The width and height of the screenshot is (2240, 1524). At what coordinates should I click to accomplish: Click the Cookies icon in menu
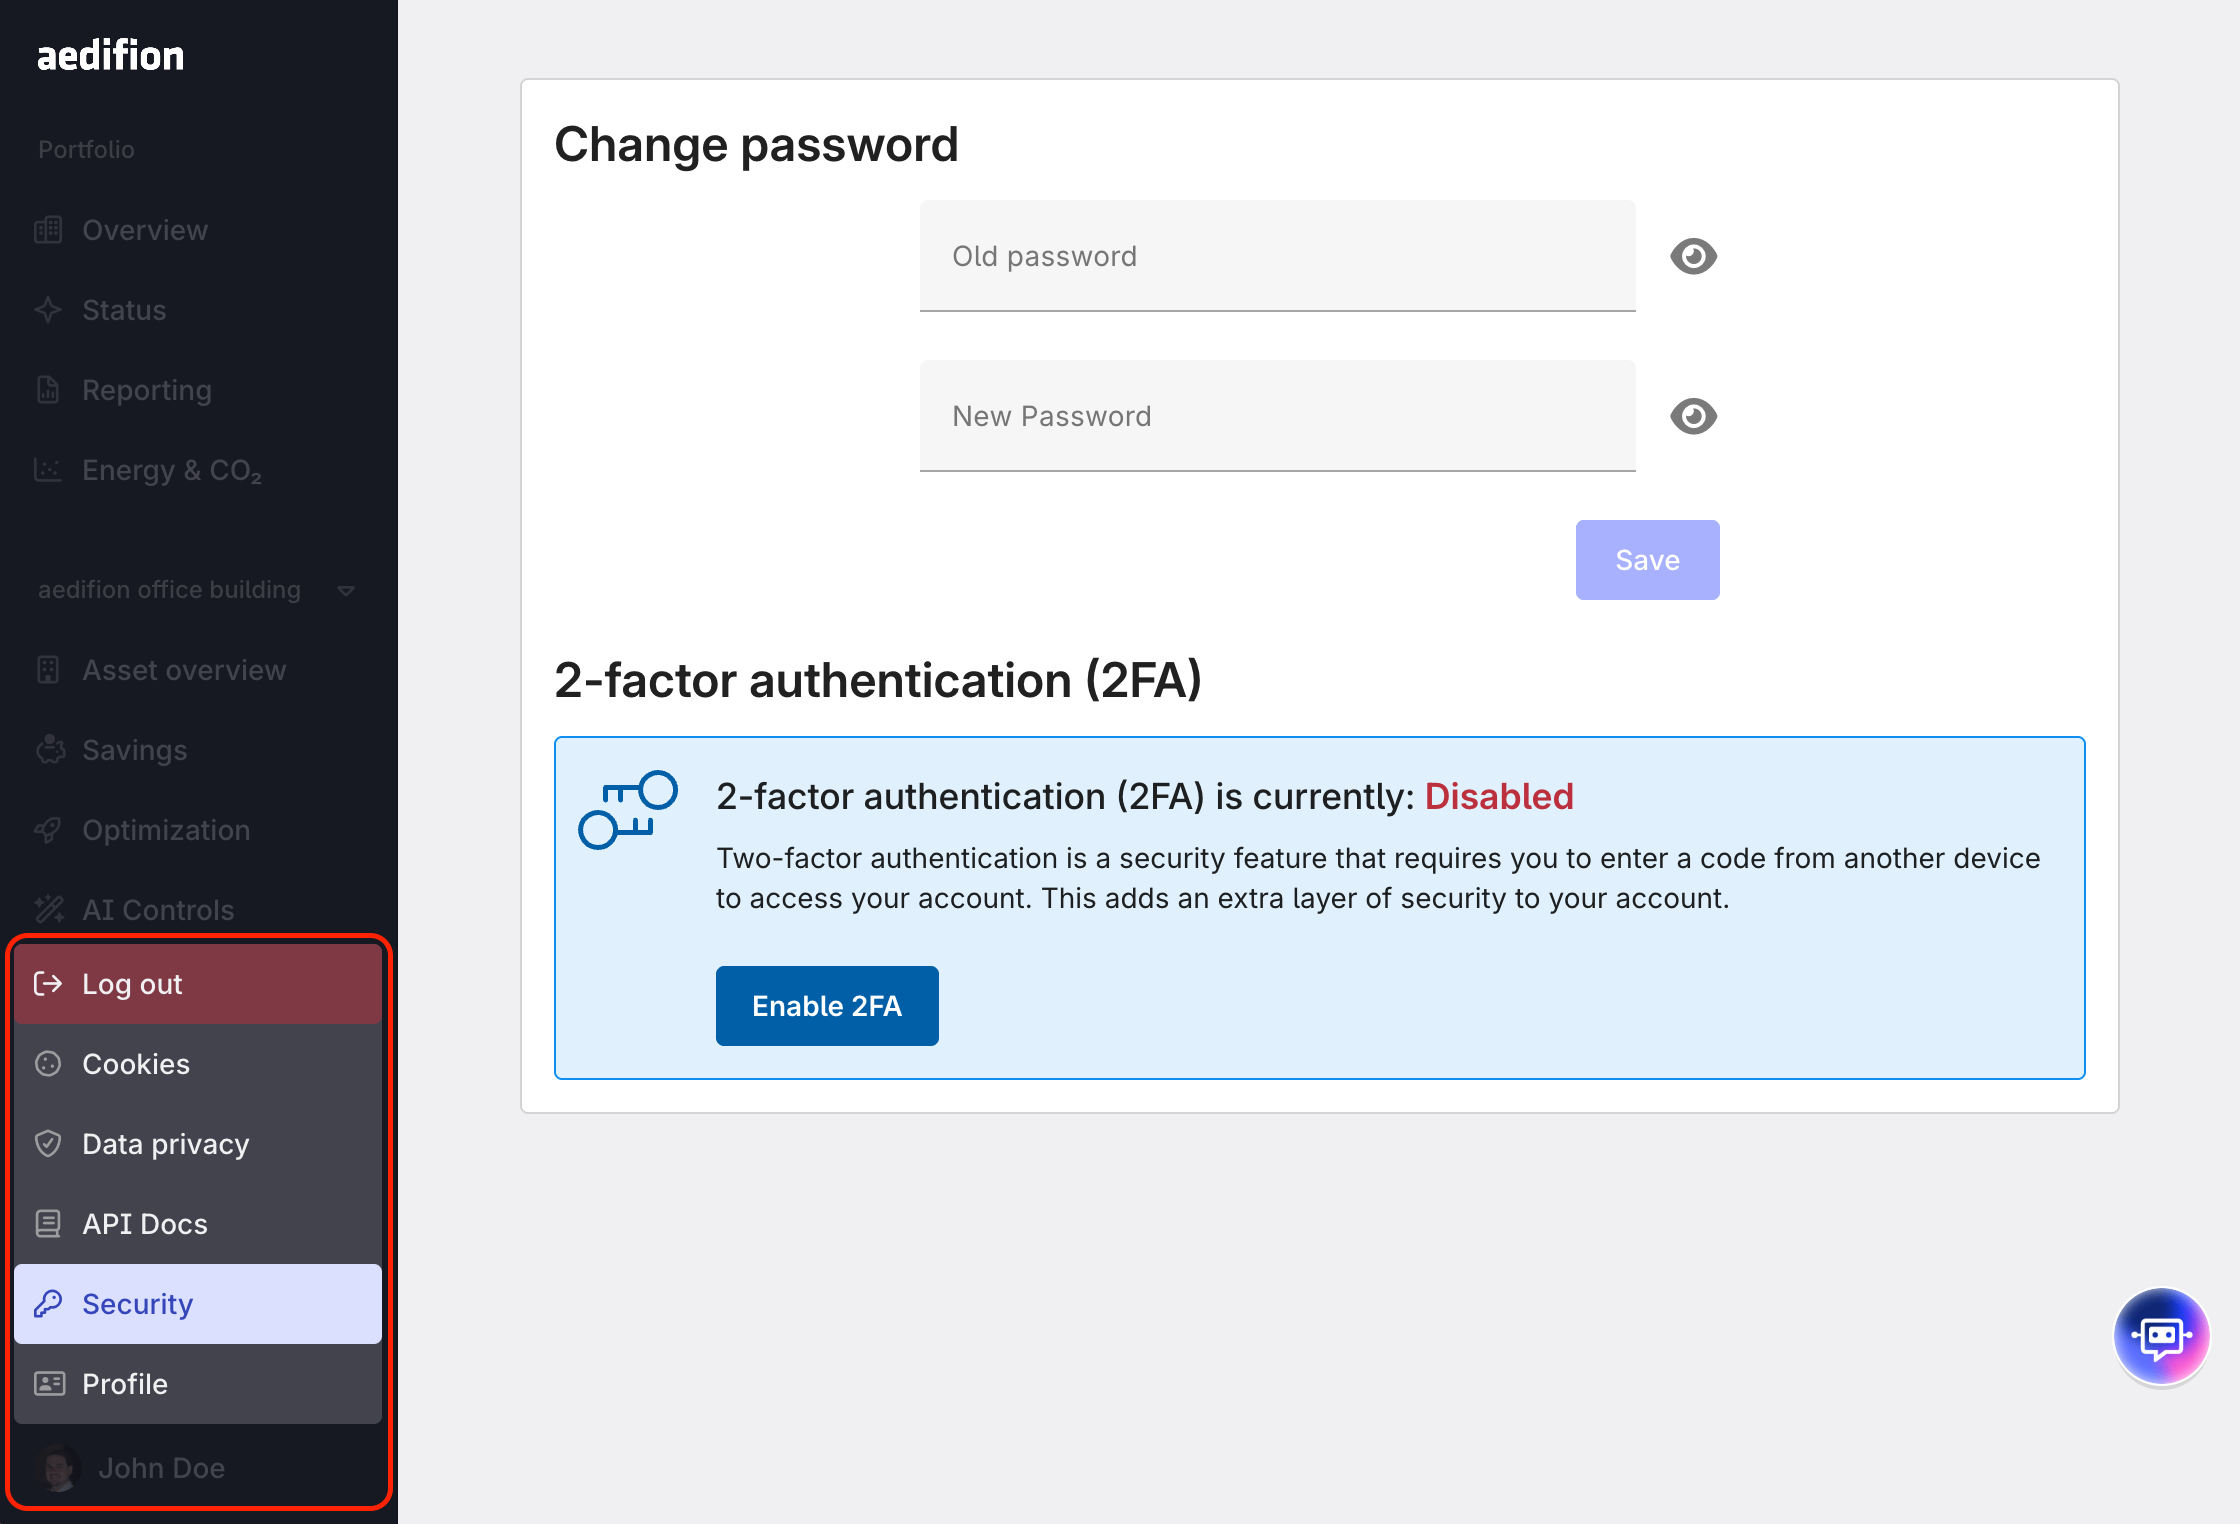48,1064
